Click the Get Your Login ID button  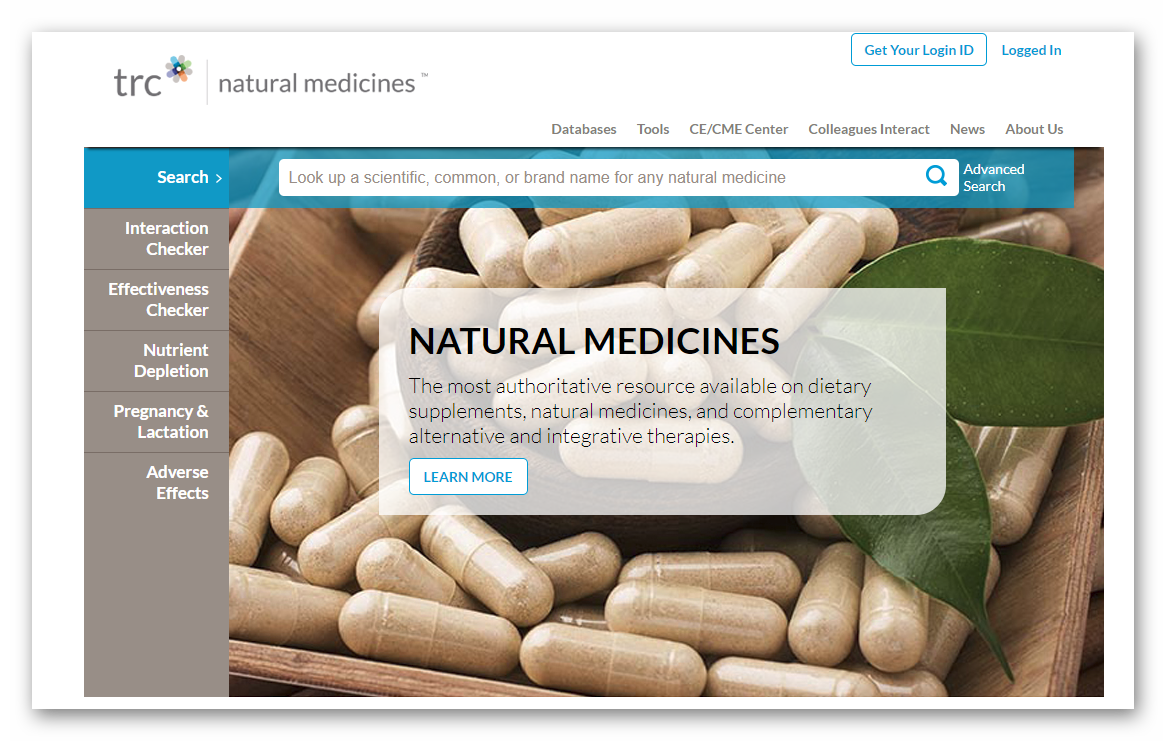tap(919, 50)
